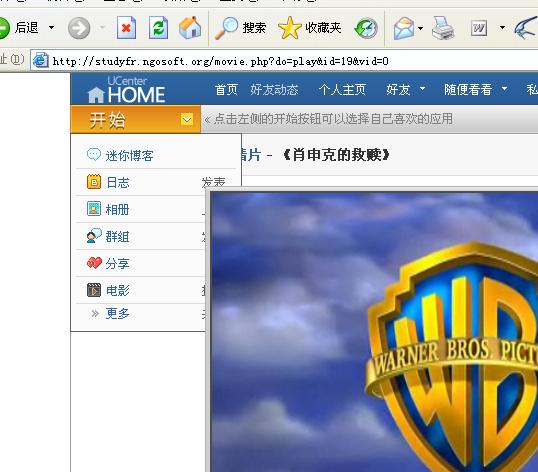
Task: Click the Mail envelope icon
Action: click(x=404, y=28)
